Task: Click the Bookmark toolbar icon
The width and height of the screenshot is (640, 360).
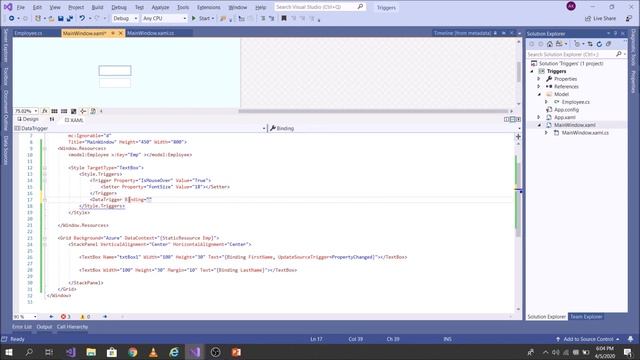Action: (x=284, y=18)
